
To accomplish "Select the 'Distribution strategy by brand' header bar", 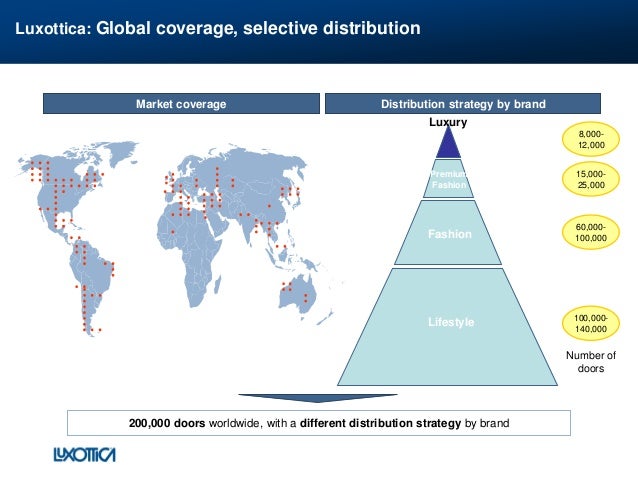I will point(463,104).
